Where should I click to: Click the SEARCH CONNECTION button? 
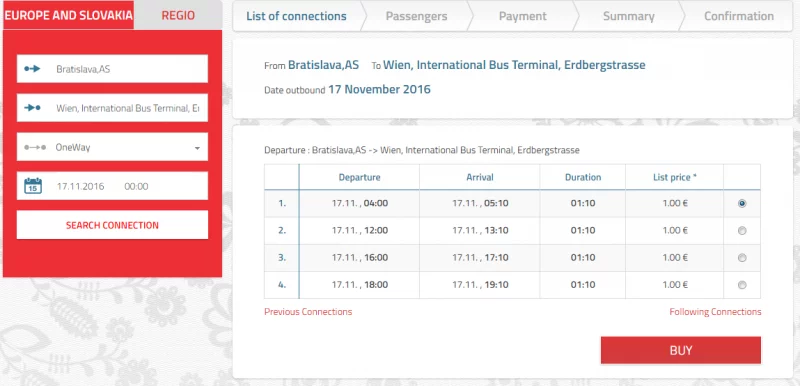point(112,225)
